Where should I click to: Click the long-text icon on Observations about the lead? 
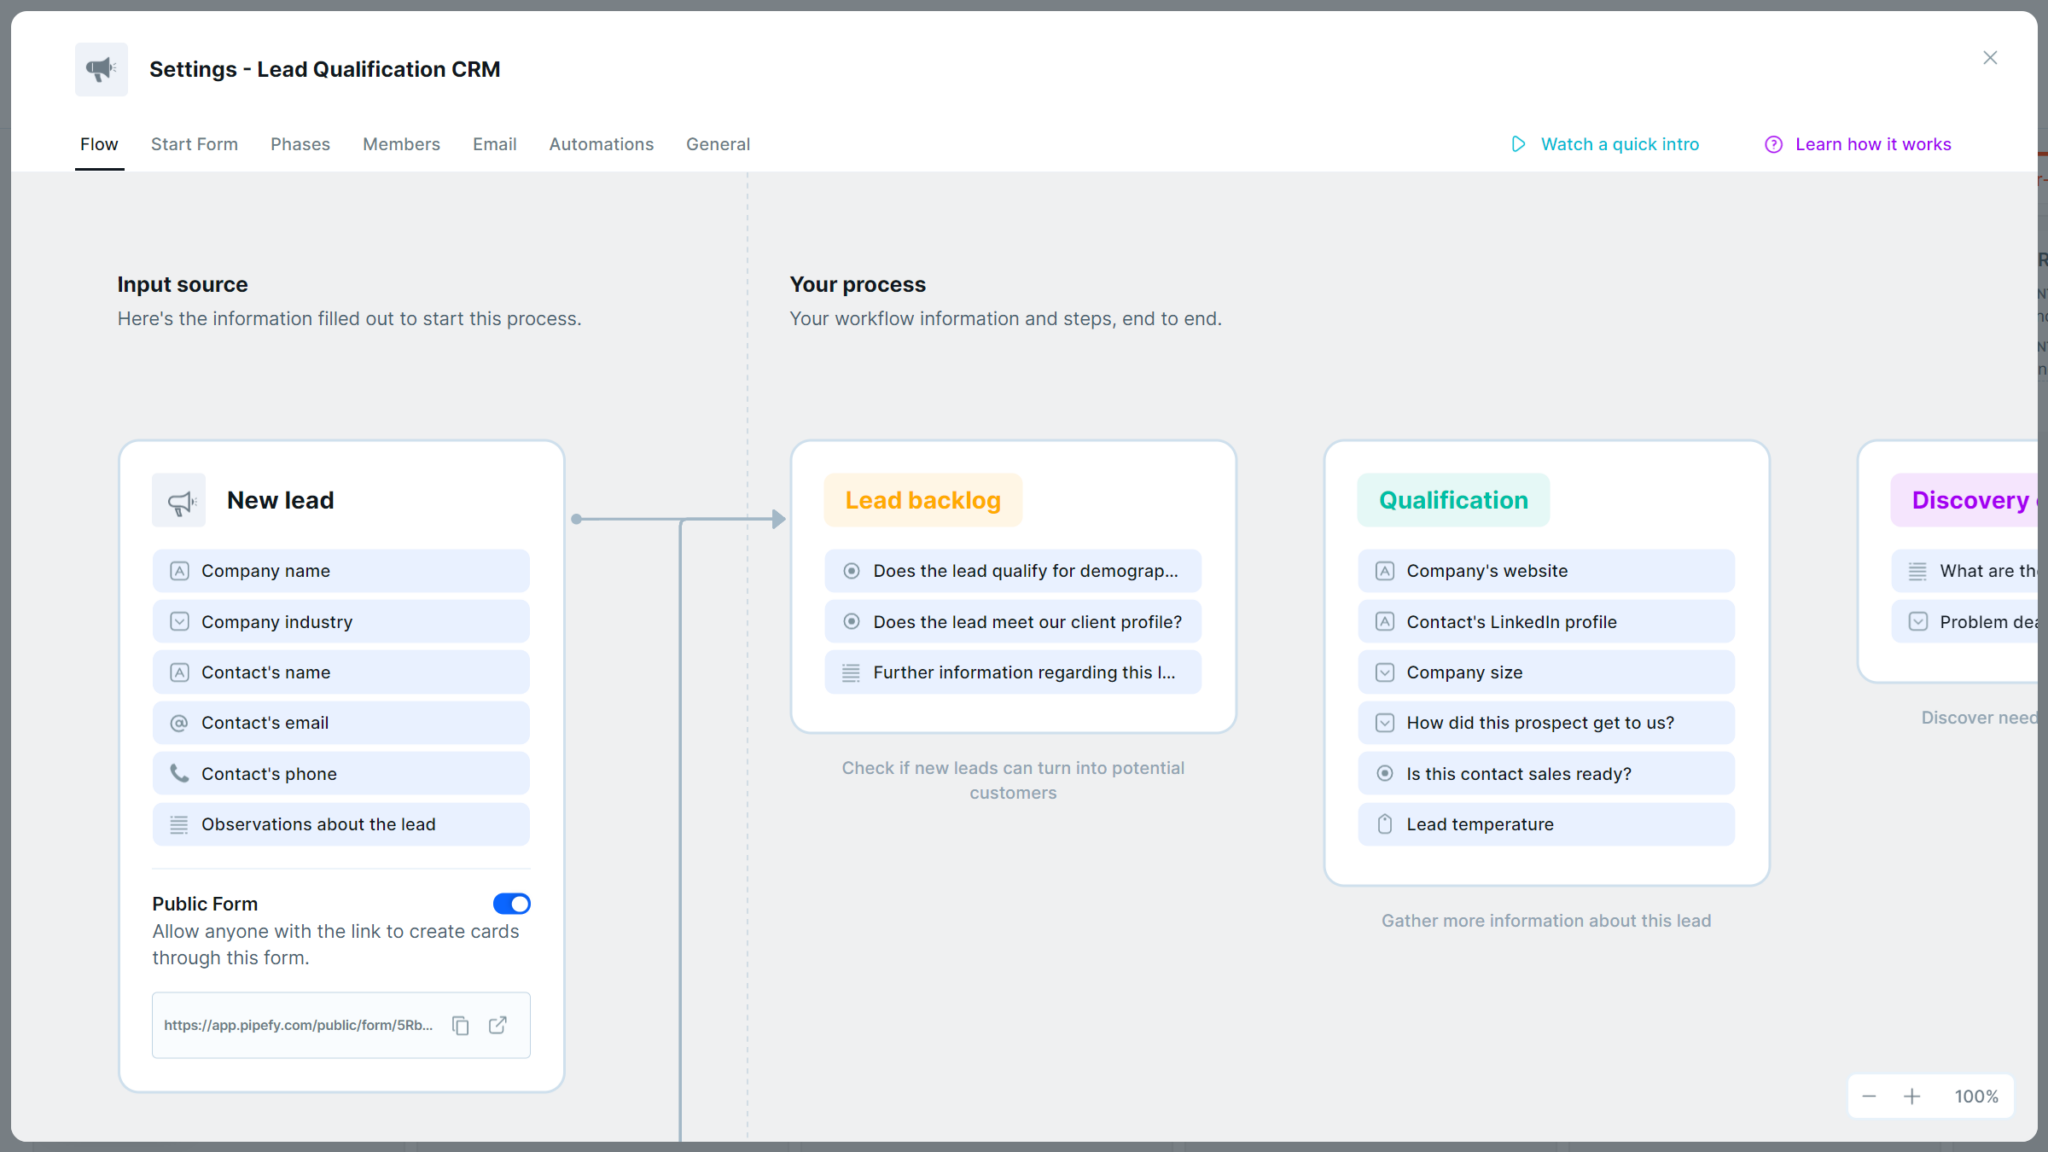[179, 824]
